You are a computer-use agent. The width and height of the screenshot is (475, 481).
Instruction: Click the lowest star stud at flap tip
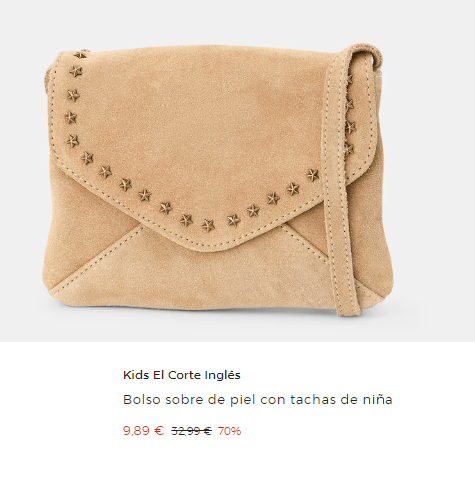[x=208, y=225]
